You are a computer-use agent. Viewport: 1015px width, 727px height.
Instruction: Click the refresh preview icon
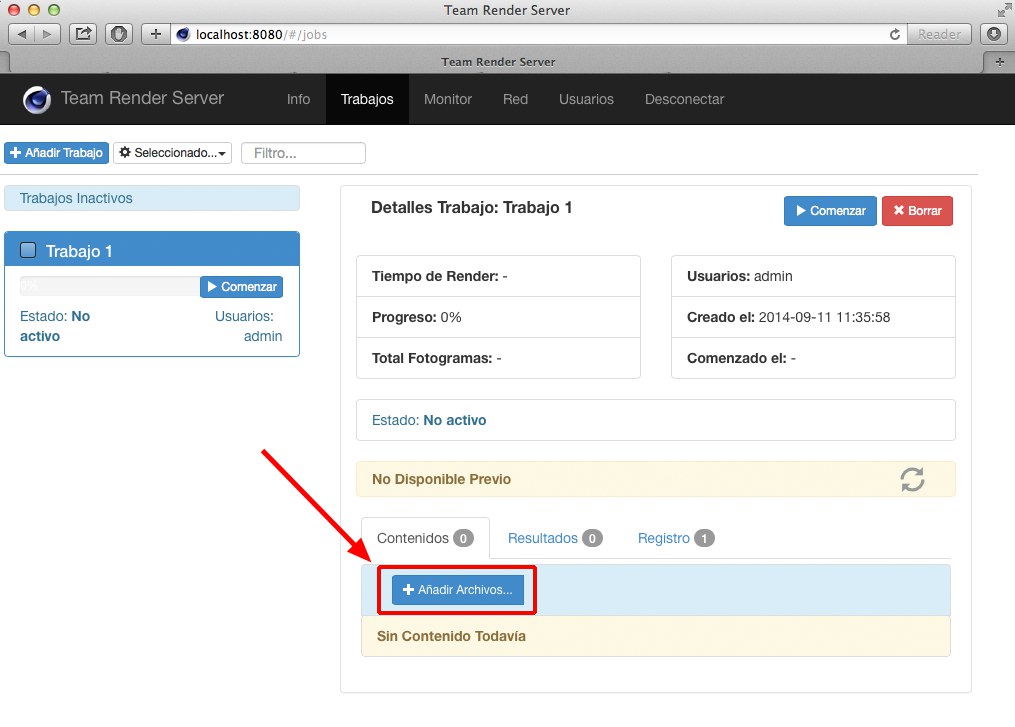912,479
